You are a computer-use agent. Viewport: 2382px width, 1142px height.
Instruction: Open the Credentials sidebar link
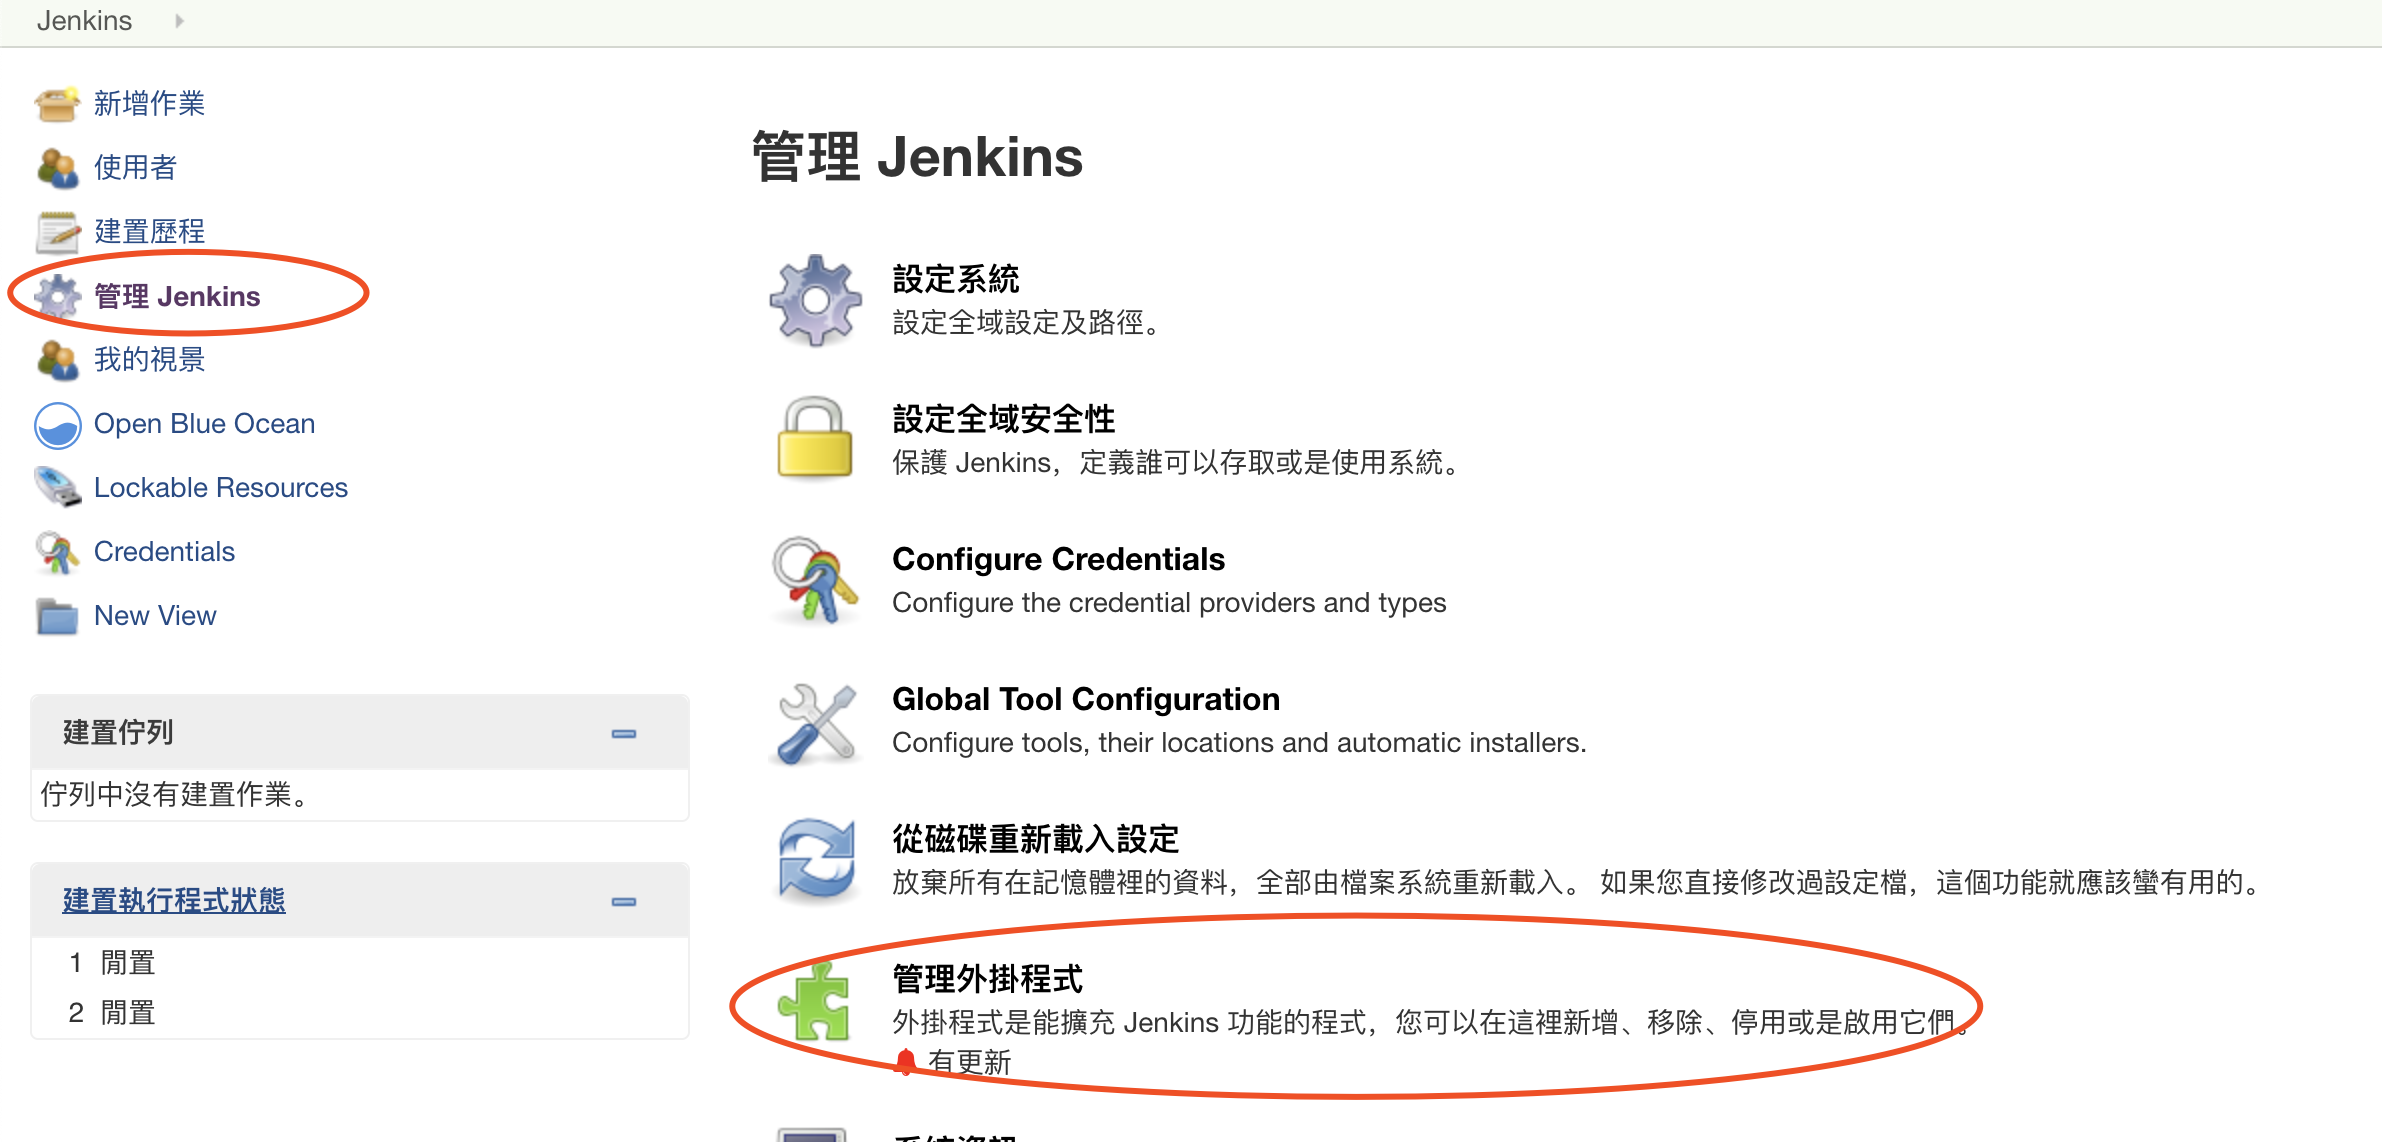click(x=164, y=552)
